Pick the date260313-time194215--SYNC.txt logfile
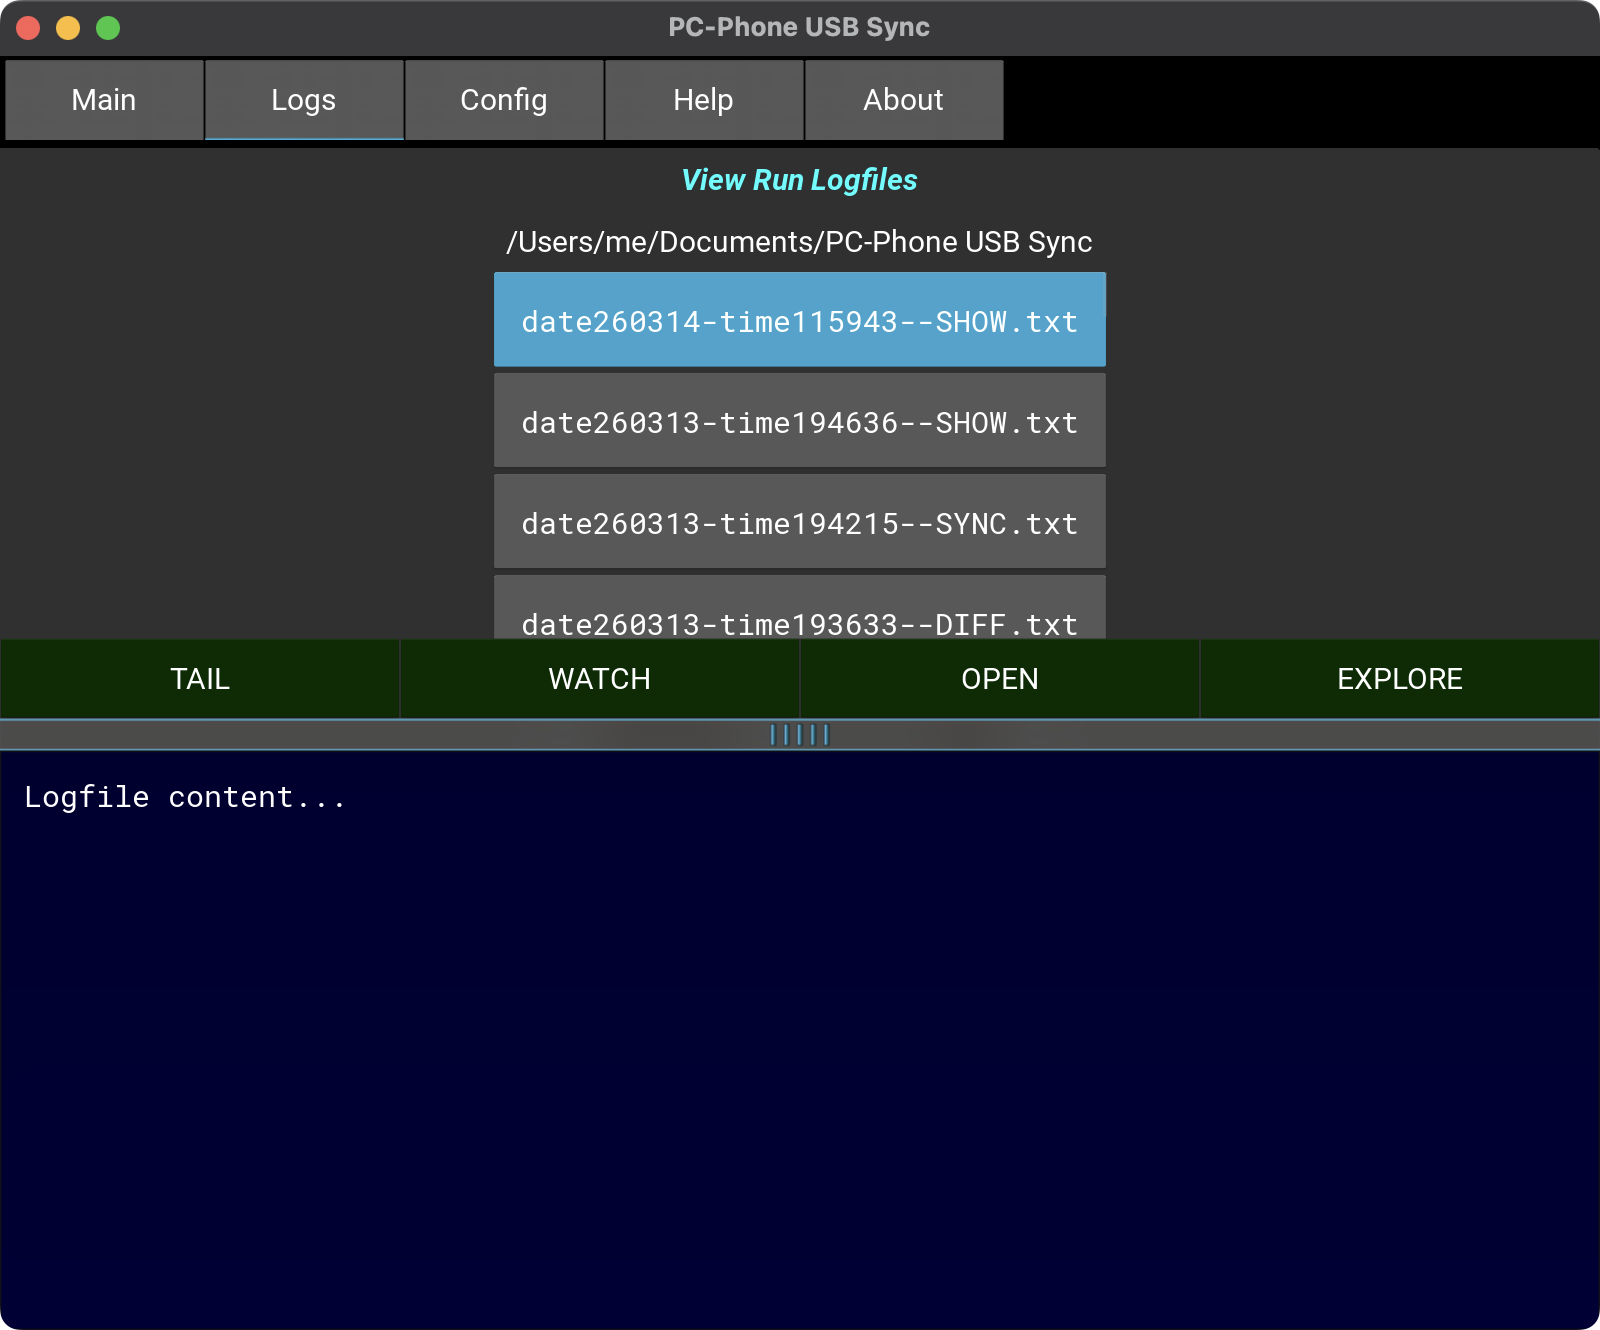Viewport: 1600px width, 1330px height. (x=799, y=523)
